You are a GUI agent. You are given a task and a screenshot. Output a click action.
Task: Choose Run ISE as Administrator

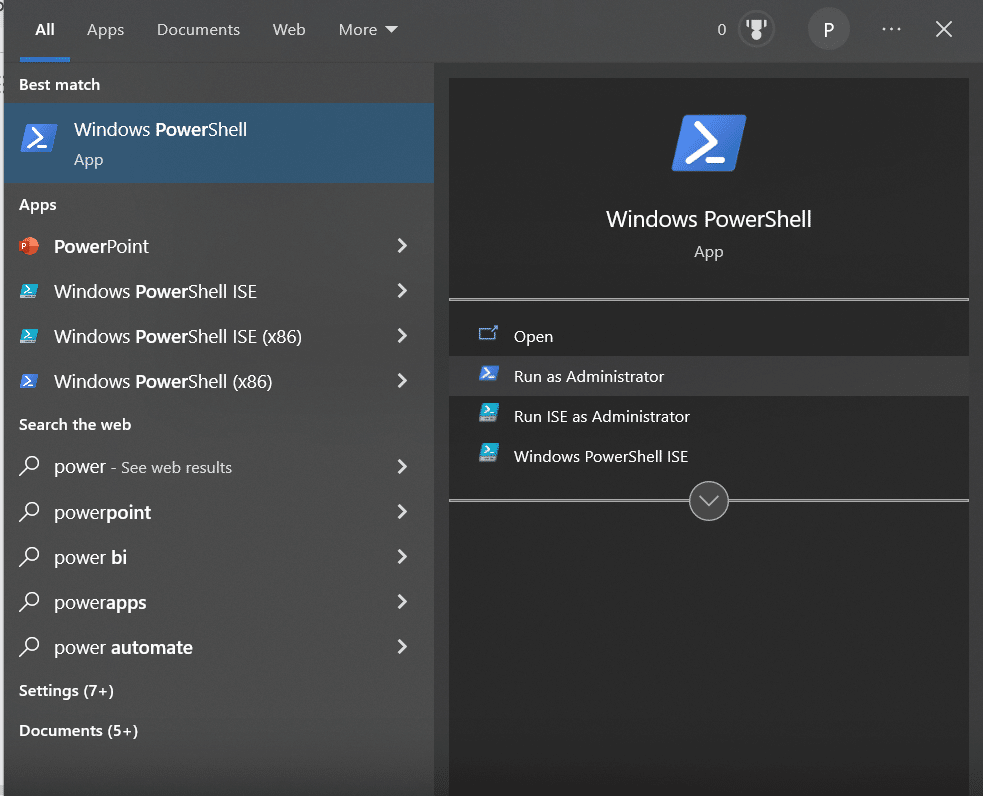coord(708,416)
